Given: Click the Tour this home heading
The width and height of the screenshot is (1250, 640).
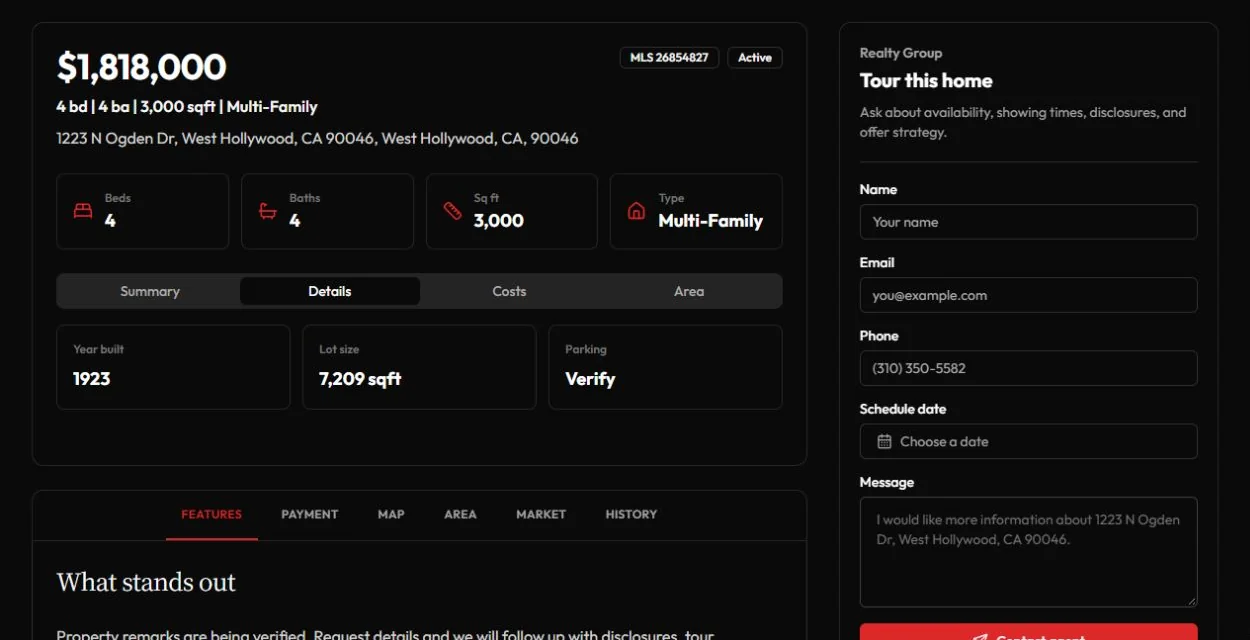Looking at the screenshot, I should [926, 81].
